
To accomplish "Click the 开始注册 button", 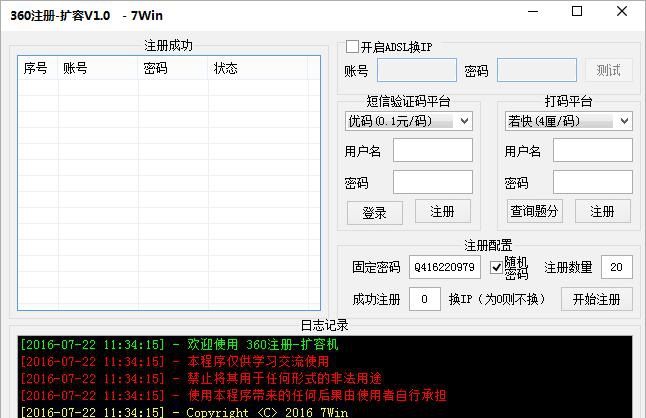I will coord(597,299).
